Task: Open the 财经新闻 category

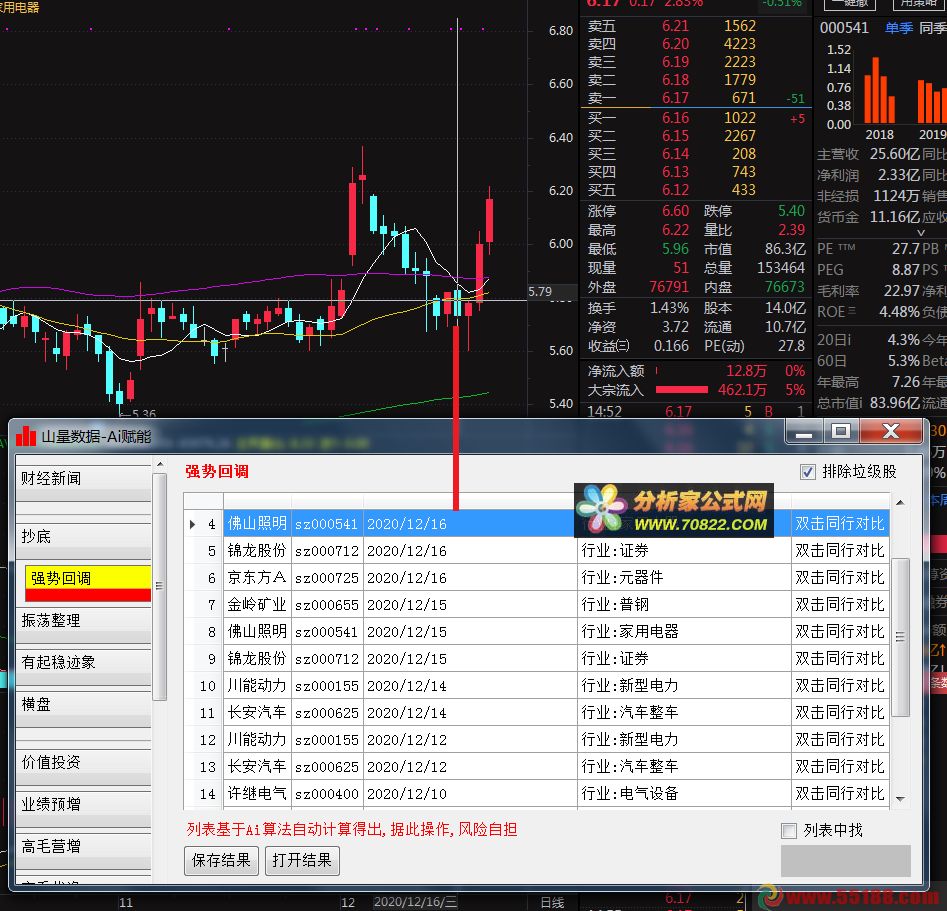Action: point(83,483)
